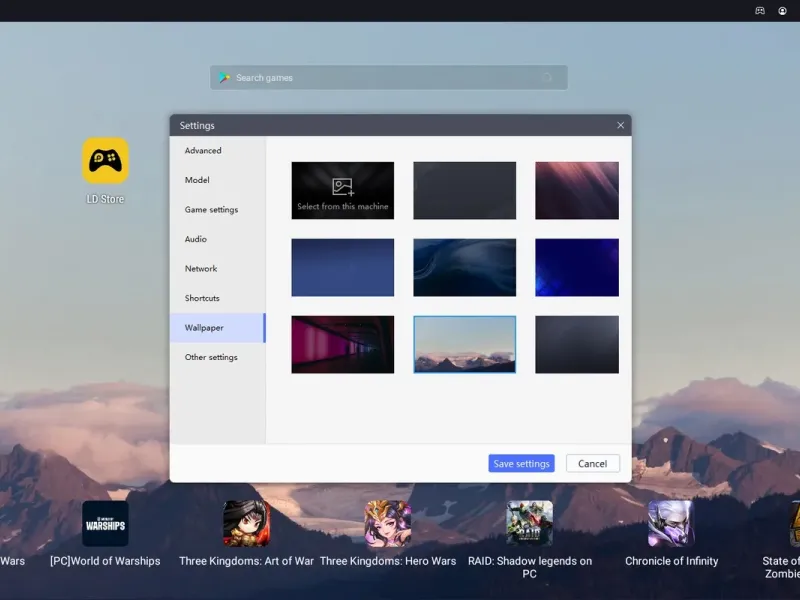Launch World of Warships game icon
The image size is (800, 600).
click(x=105, y=523)
